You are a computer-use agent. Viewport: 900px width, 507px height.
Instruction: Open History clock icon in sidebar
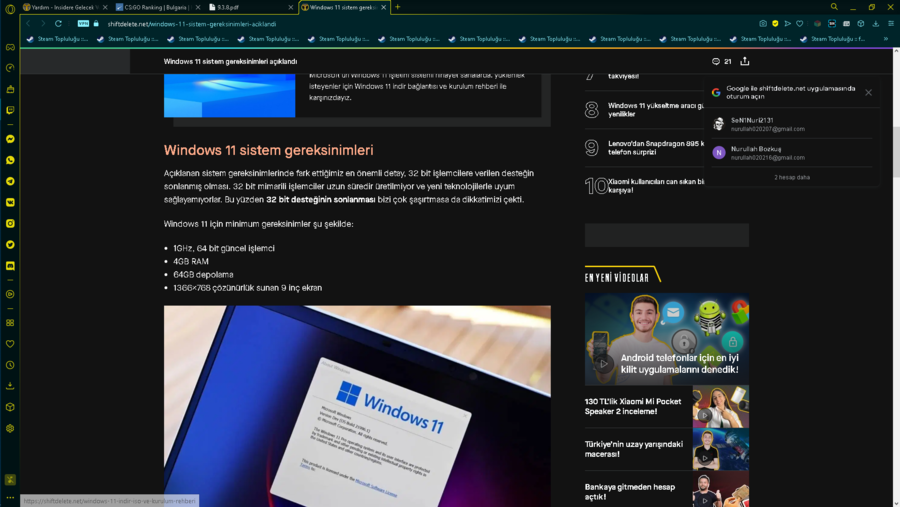point(10,365)
